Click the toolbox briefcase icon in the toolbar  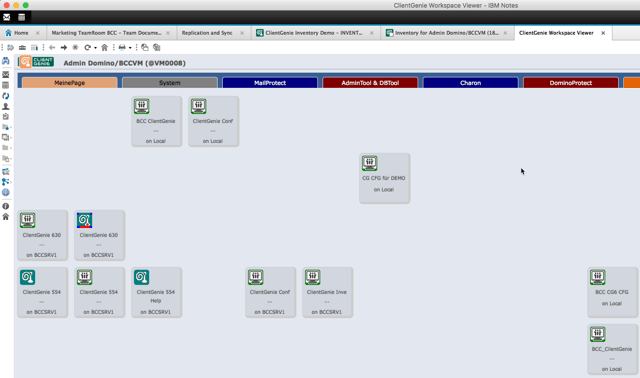22,47
